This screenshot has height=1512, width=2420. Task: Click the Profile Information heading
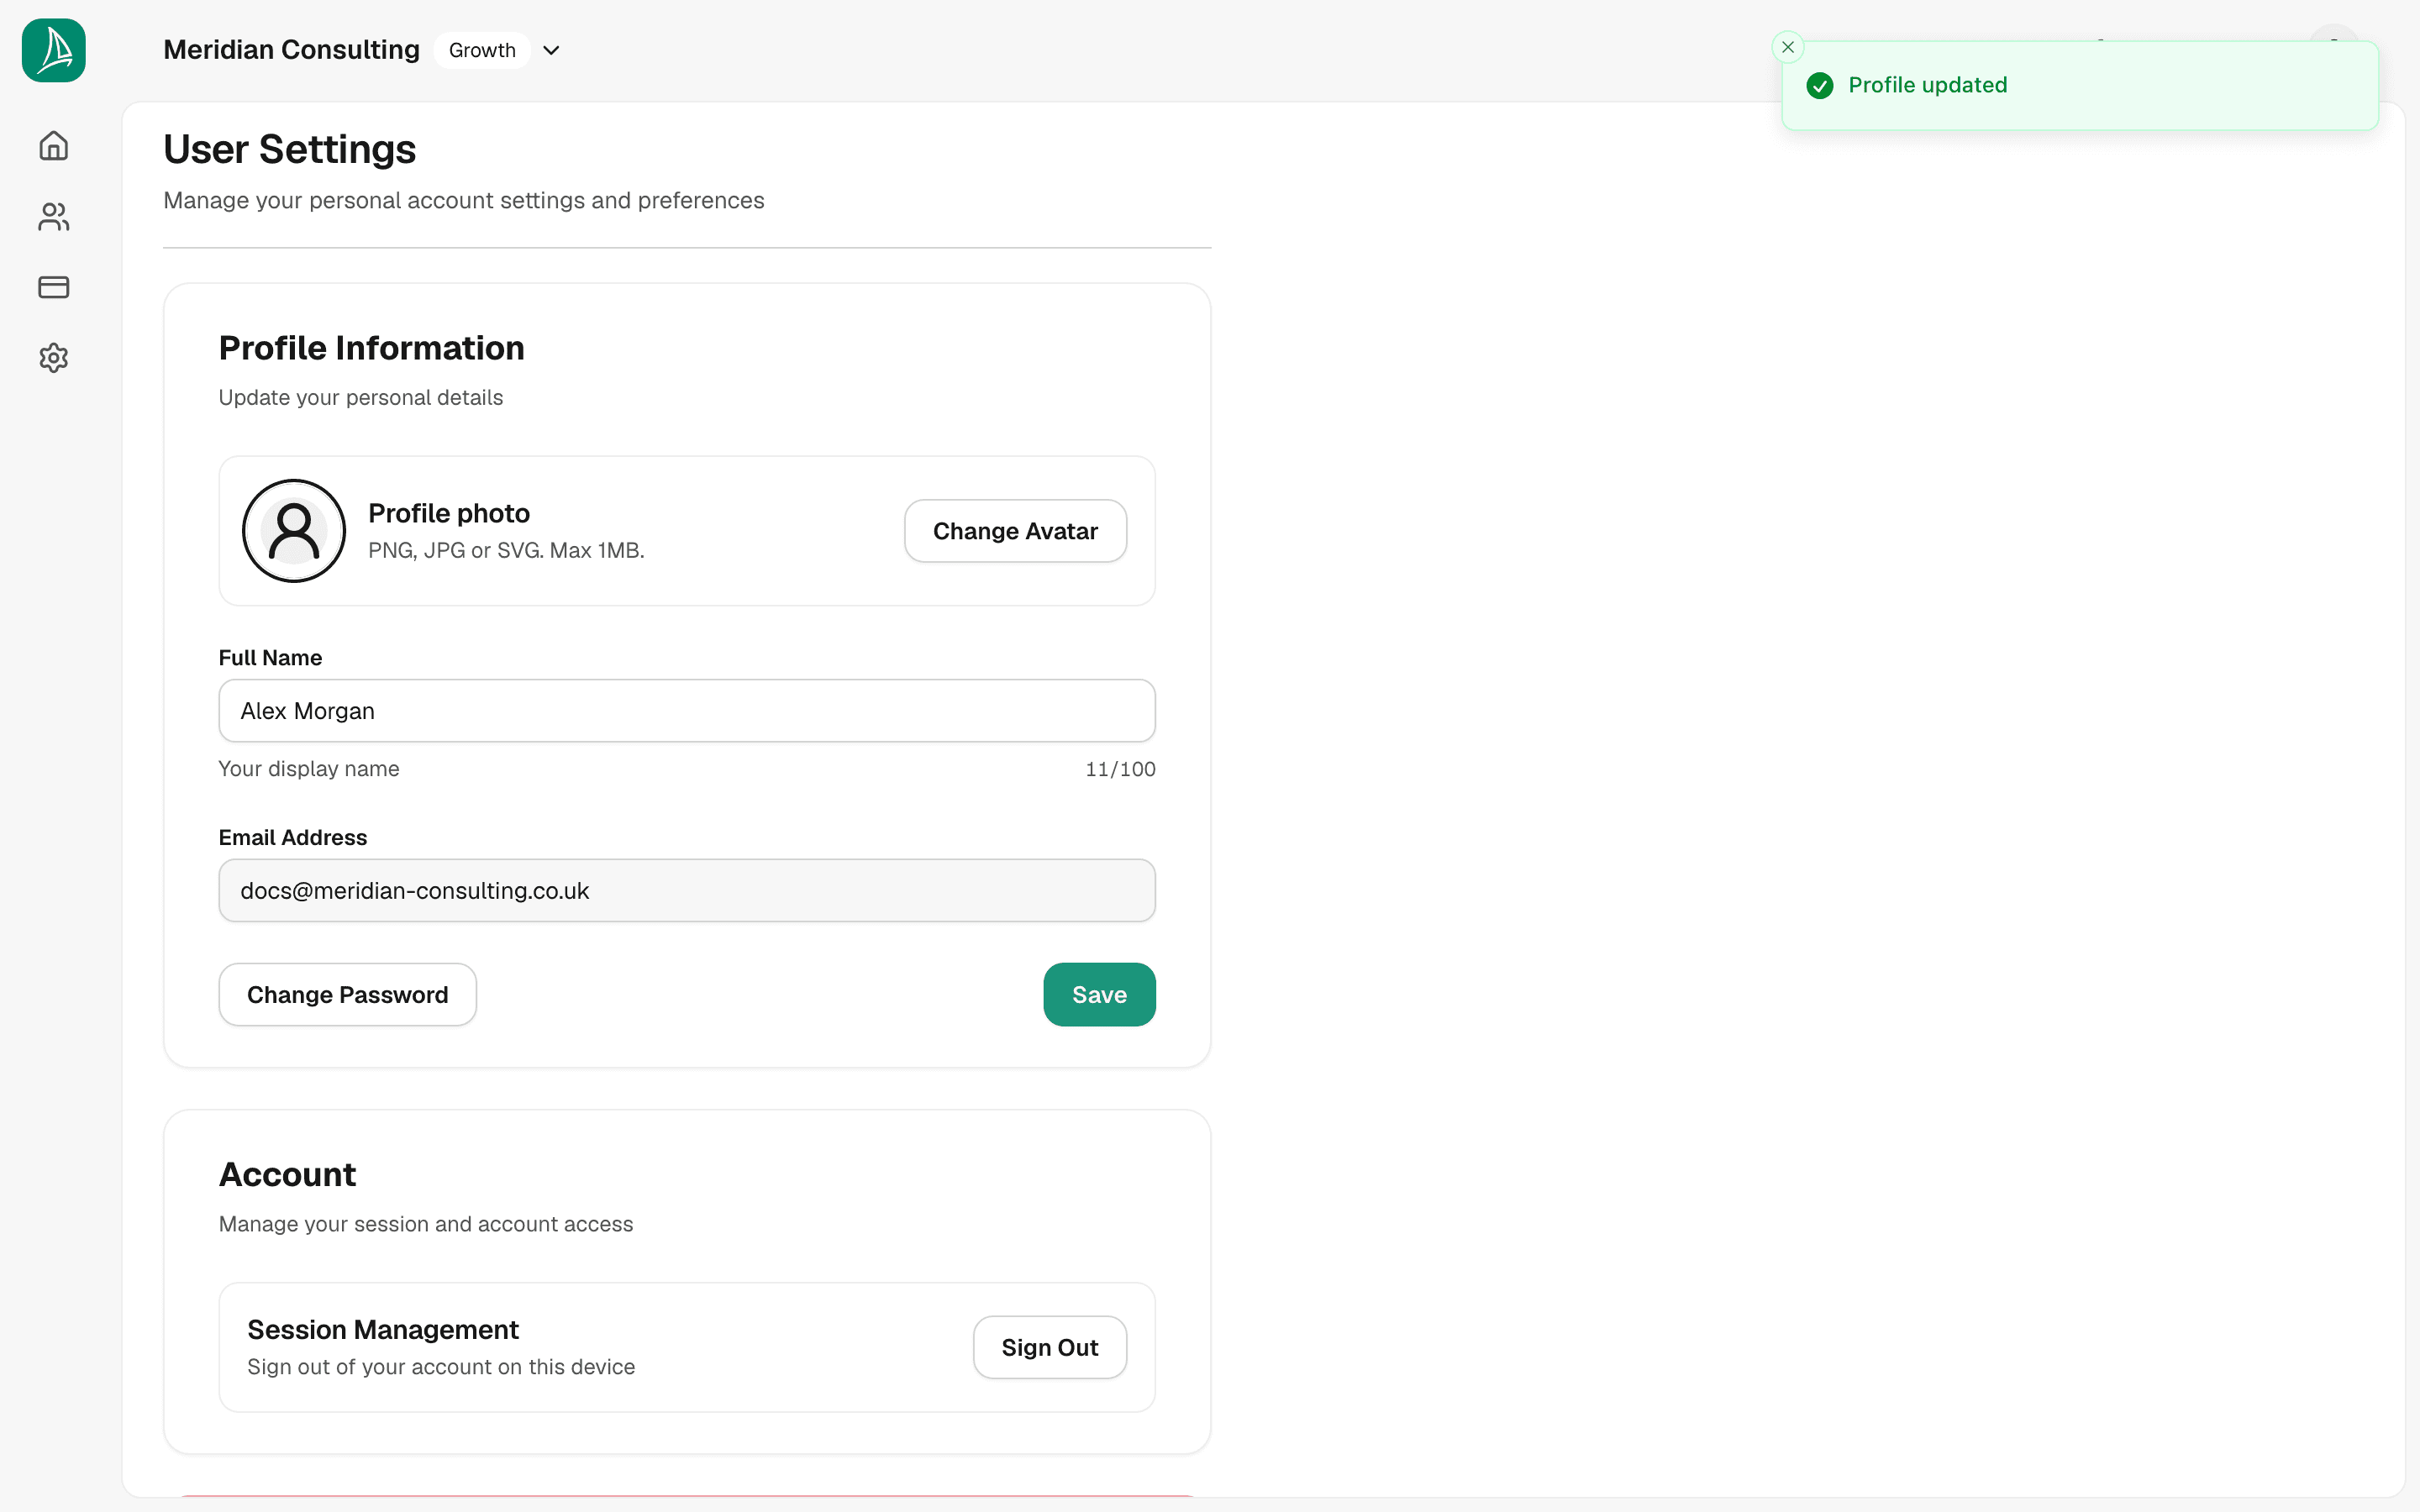pyautogui.click(x=371, y=348)
